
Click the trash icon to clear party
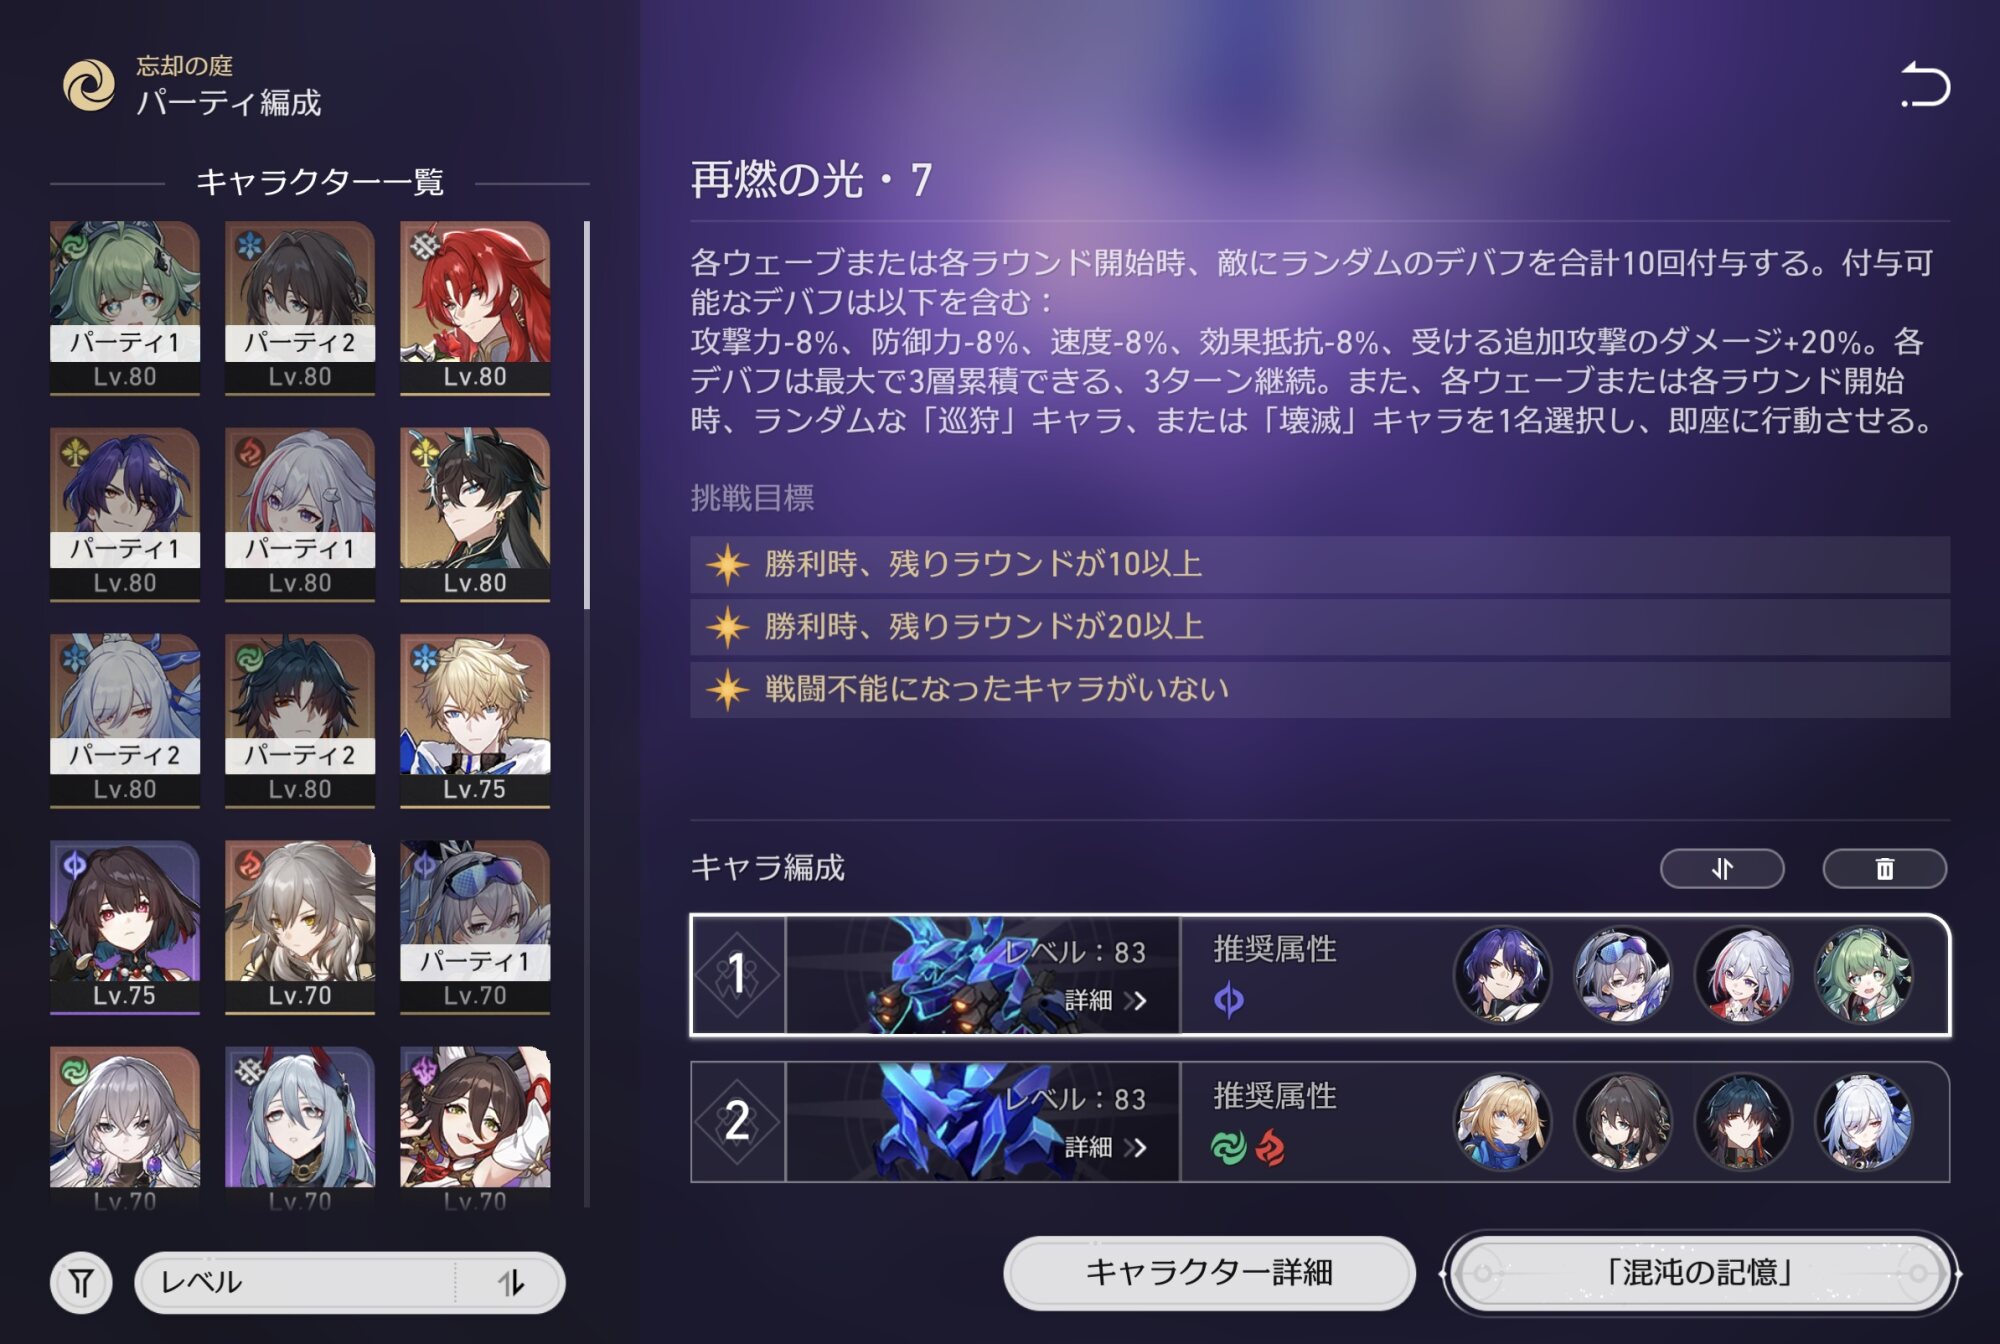click(x=1884, y=868)
